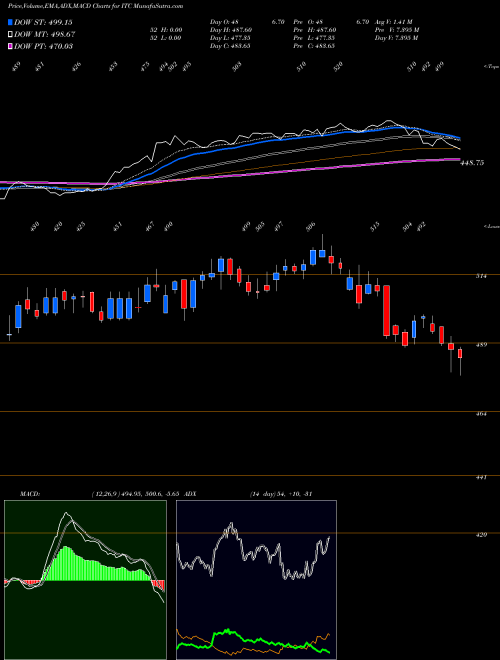Image resolution: width=500 pixels, height=660 pixels.
Task: Click the 441 price level label
Action: (481, 478)
